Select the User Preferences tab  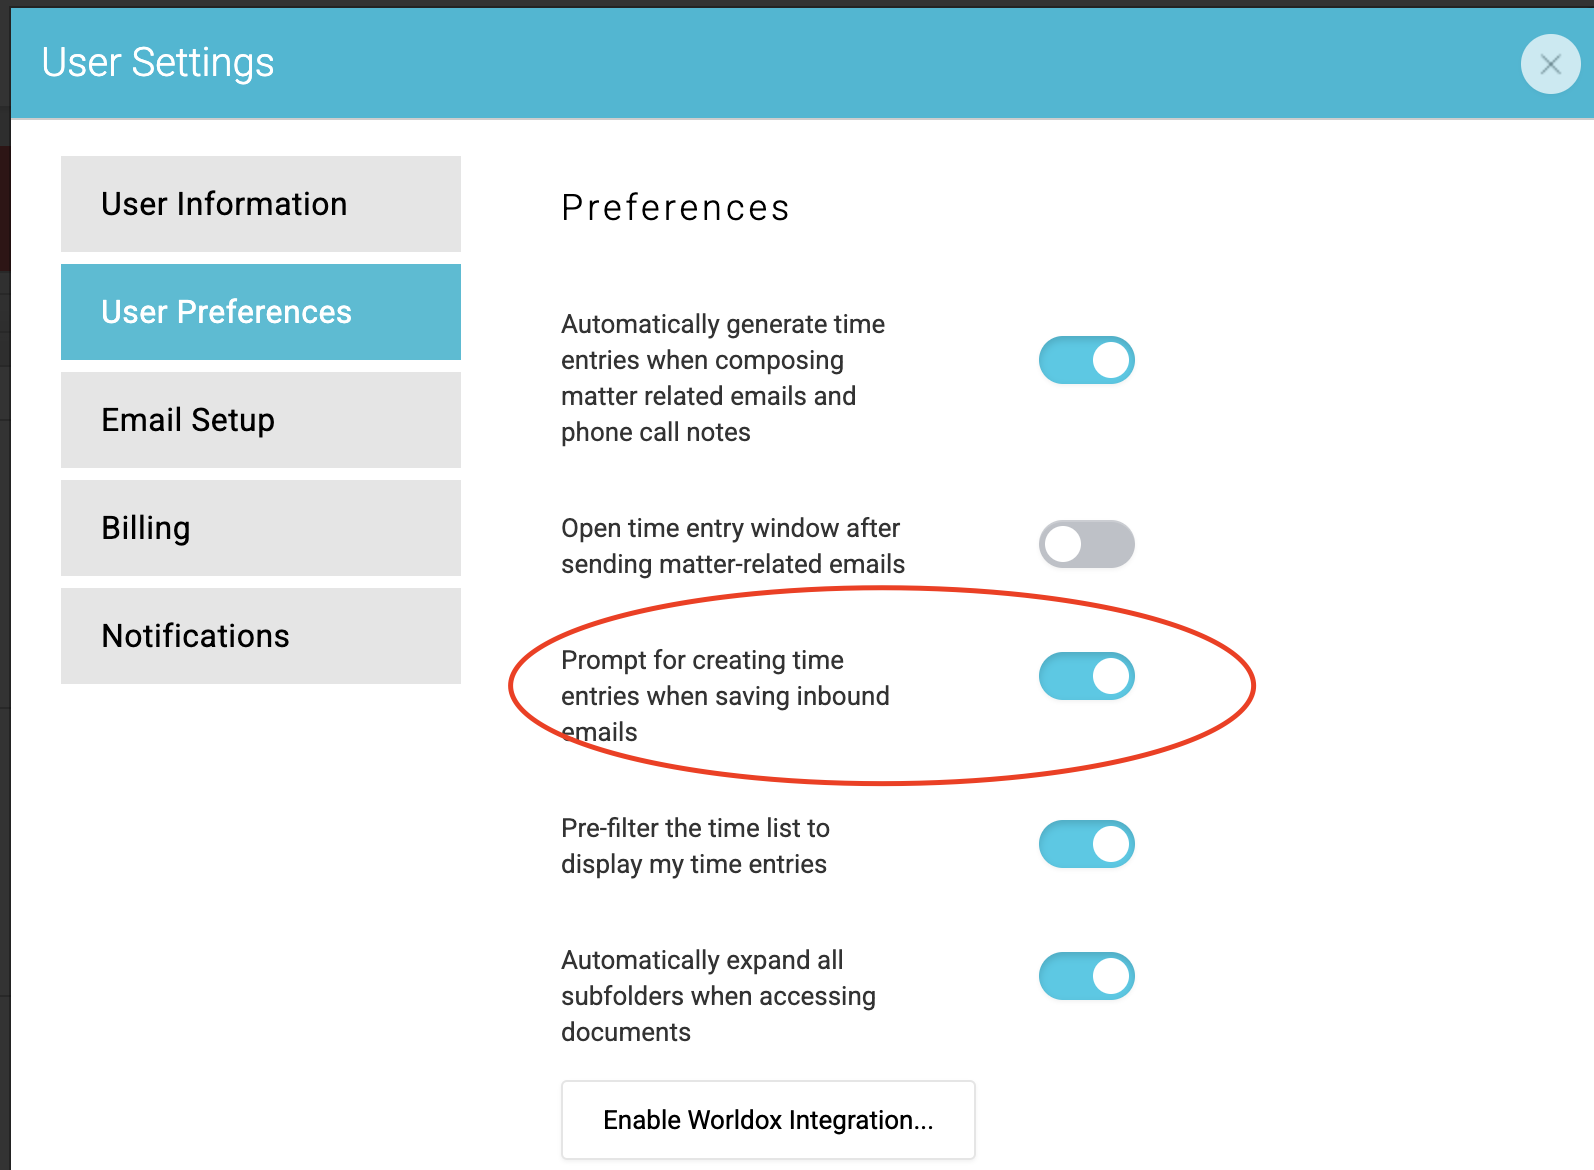click(x=261, y=312)
